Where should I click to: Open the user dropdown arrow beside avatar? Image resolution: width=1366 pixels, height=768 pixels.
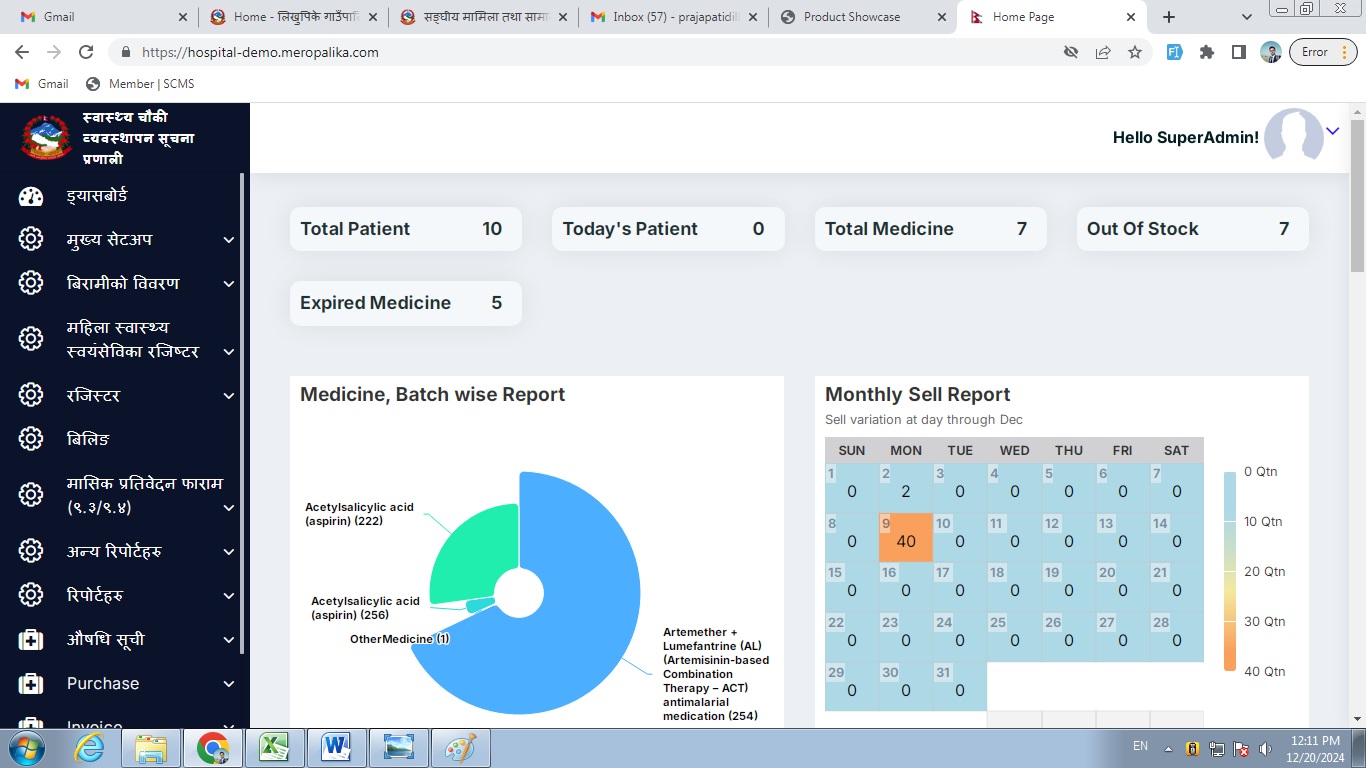tap(1332, 131)
